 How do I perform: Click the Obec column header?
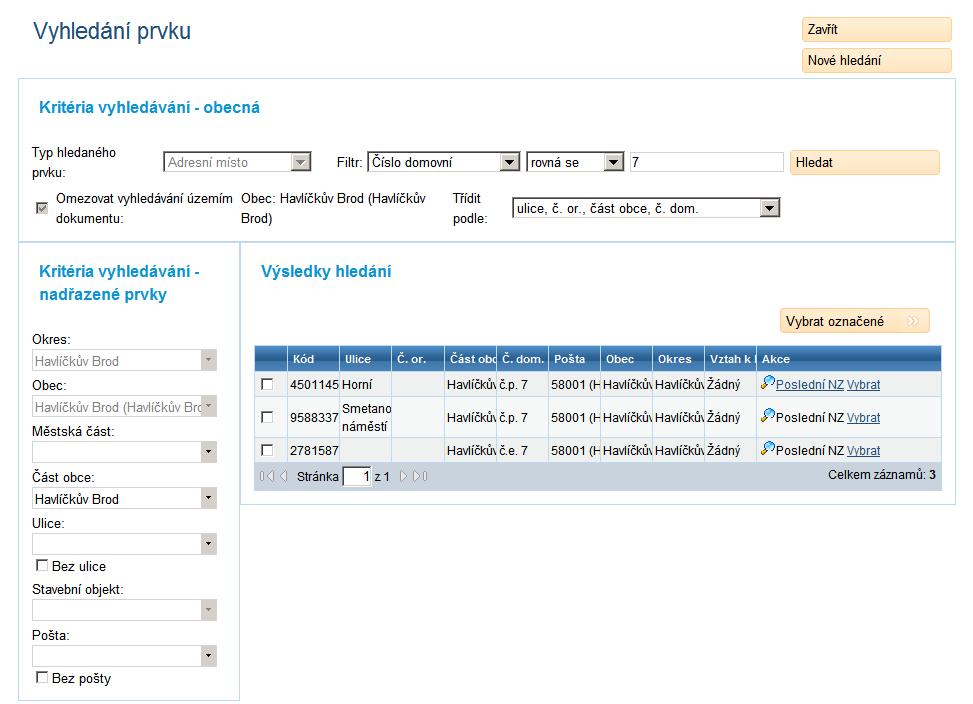pyautogui.click(x=626, y=359)
